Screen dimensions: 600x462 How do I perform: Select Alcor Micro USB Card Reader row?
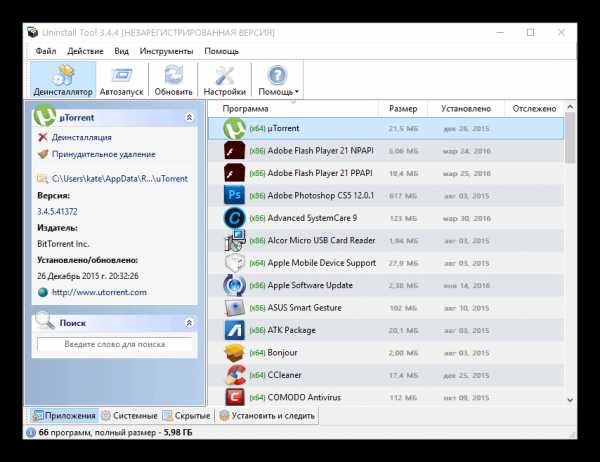click(386, 240)
